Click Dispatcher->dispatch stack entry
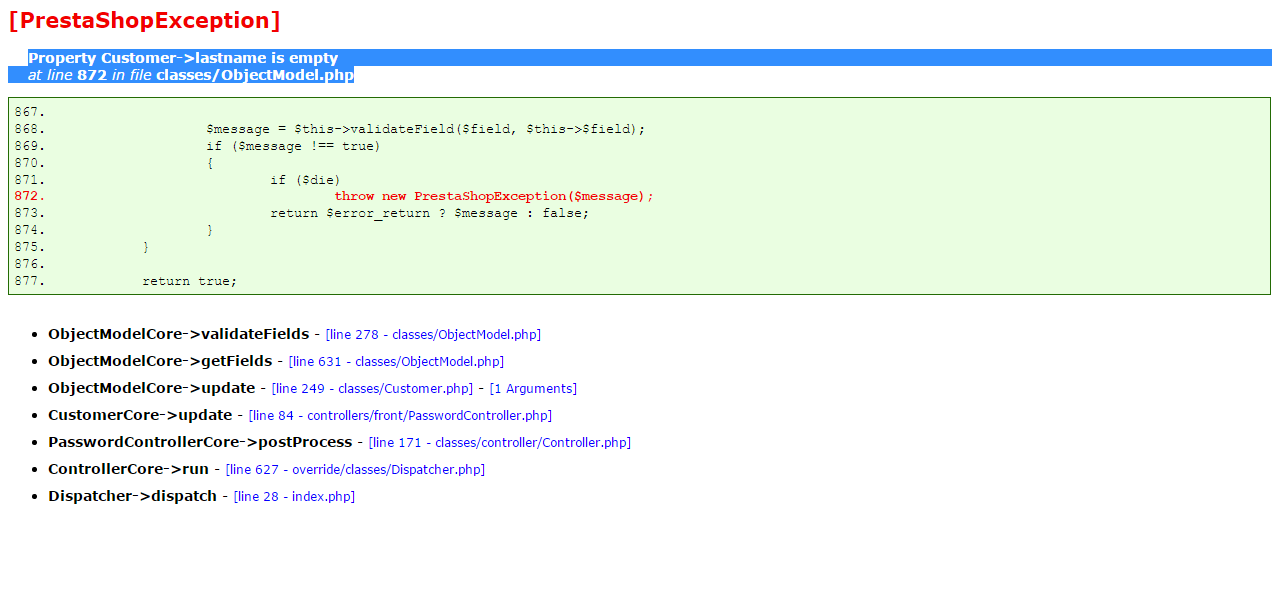The width and height of the screenshot is (1280, 600). click(x=133, y=496)
